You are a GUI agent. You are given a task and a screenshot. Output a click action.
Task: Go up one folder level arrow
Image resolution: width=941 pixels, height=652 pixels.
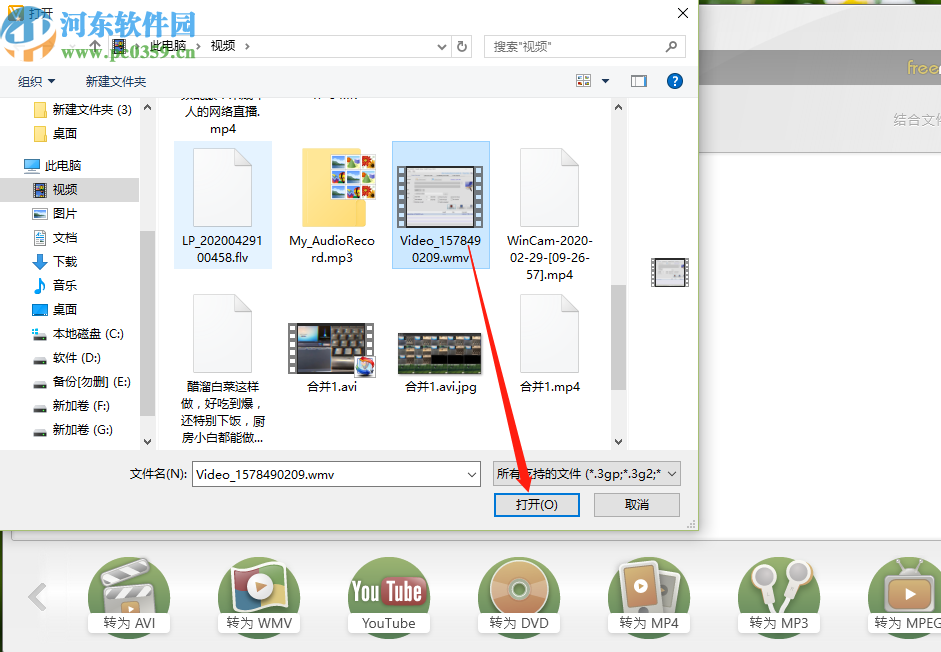[x=95, y=46]
